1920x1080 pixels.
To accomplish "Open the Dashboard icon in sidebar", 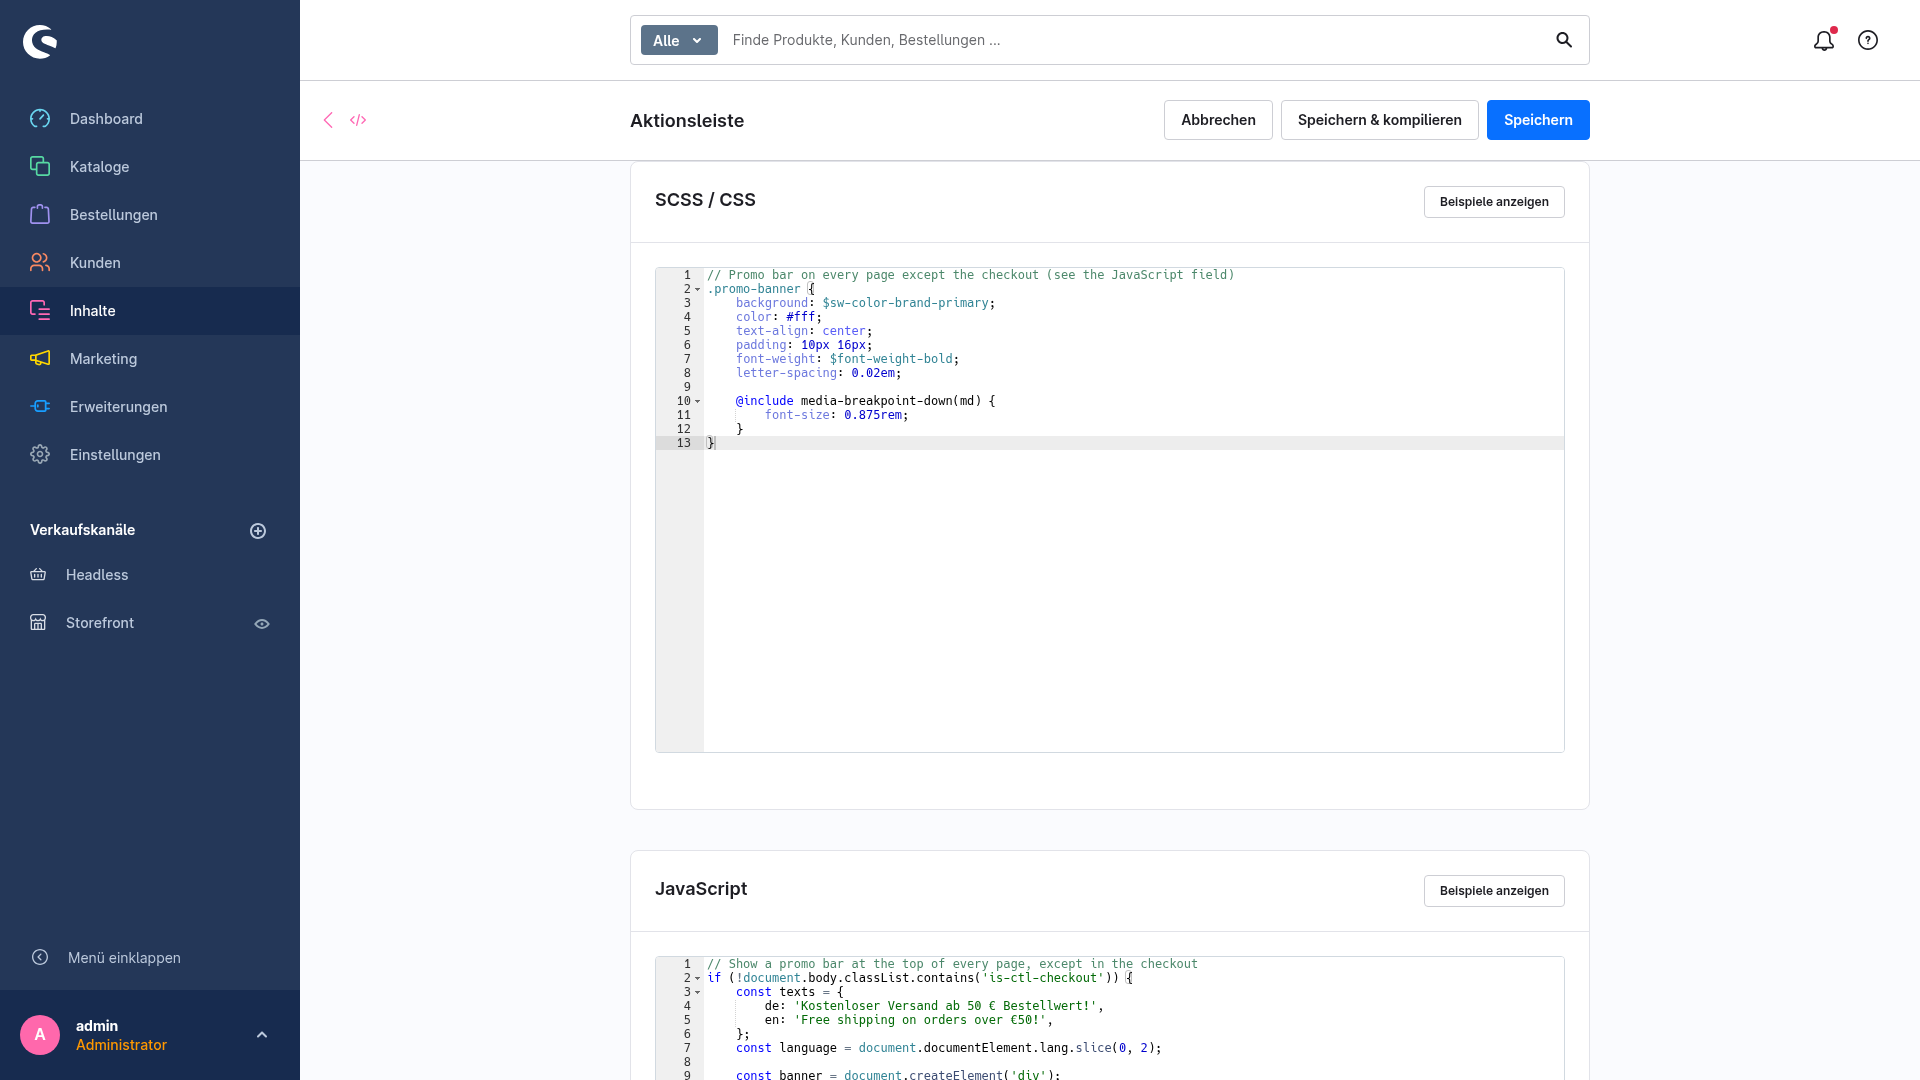I will (40, 119).
